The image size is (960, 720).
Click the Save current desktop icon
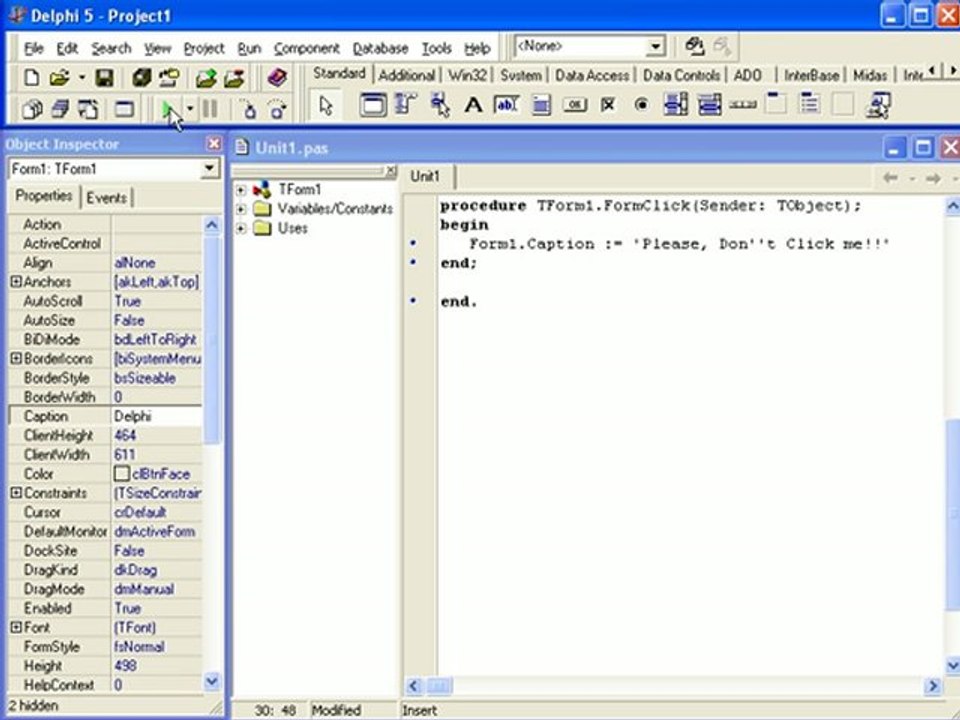694,47
